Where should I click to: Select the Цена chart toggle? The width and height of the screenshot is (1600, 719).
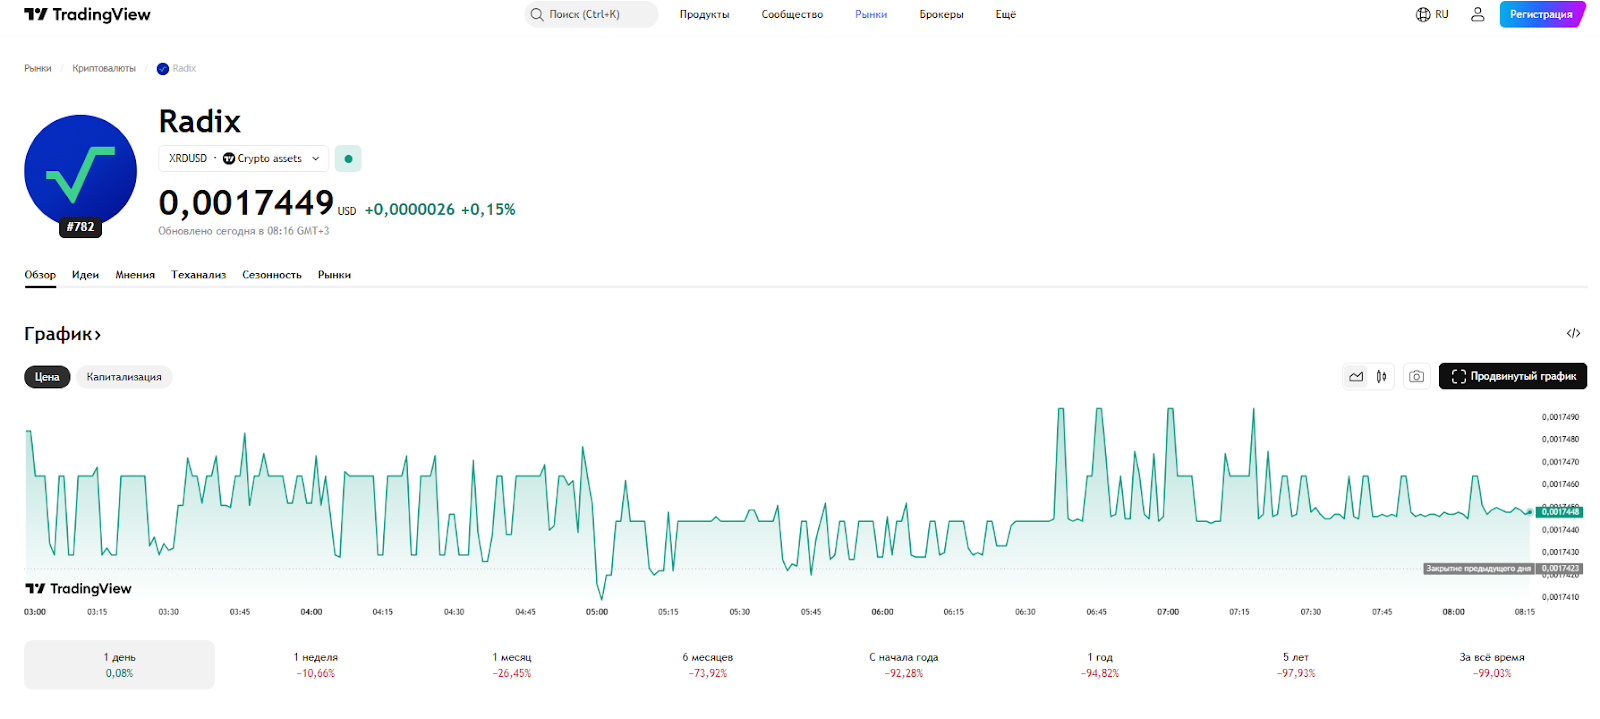[47, 377]
